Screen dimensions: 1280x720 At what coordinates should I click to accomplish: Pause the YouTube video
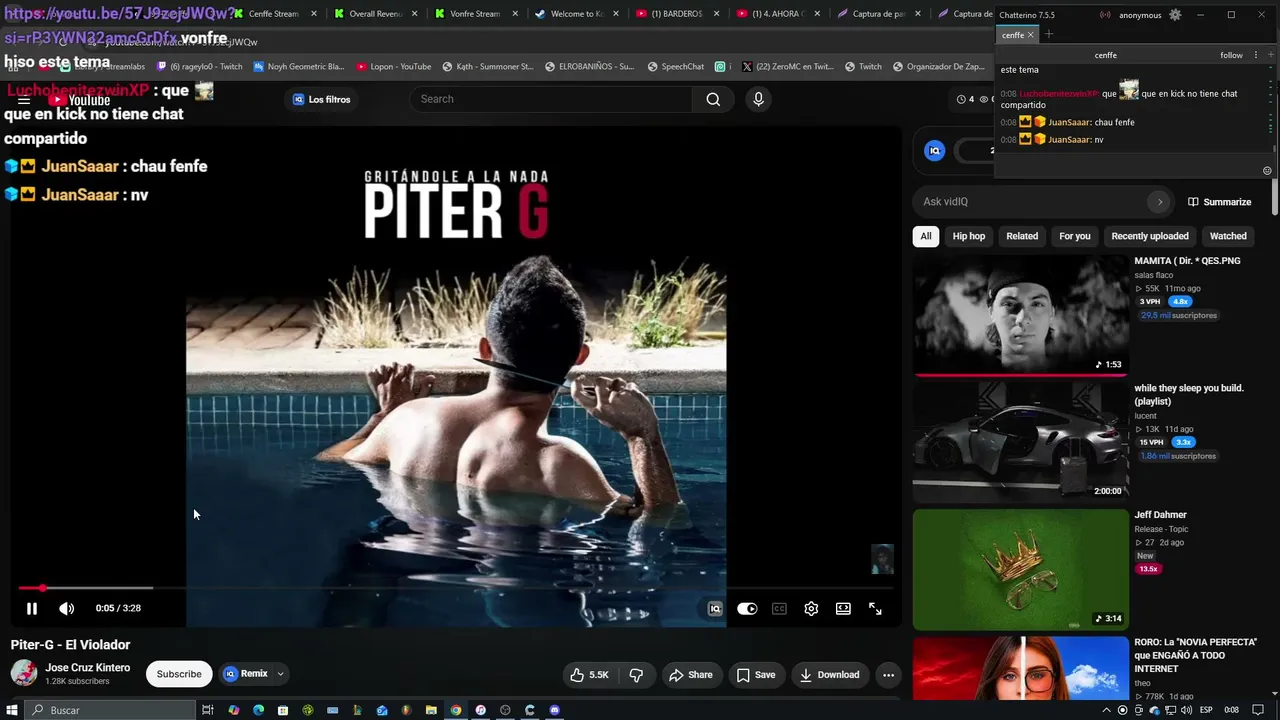tap(32, 608)
